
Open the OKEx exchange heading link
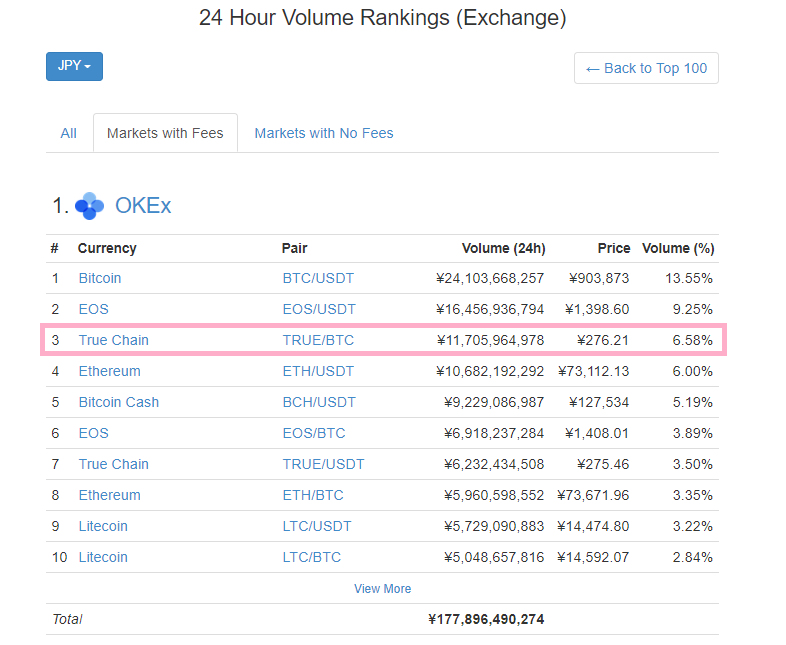point(143,206)
